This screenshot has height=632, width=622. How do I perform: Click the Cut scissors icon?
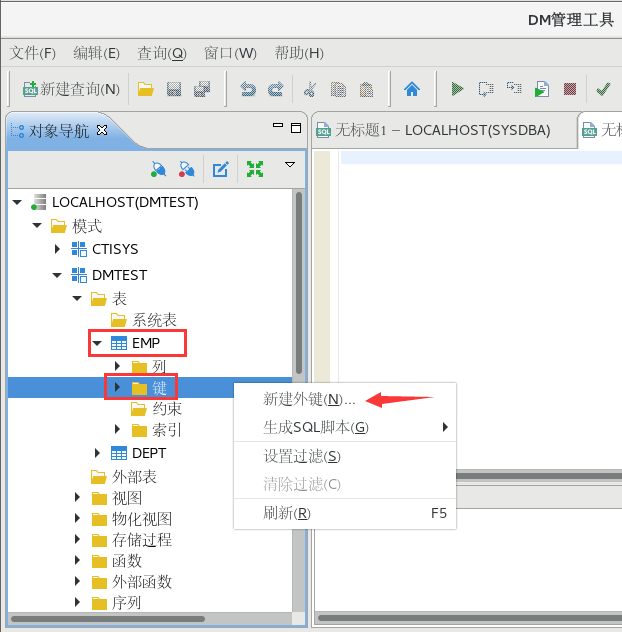pyautogui.click(x=310, y=89)
